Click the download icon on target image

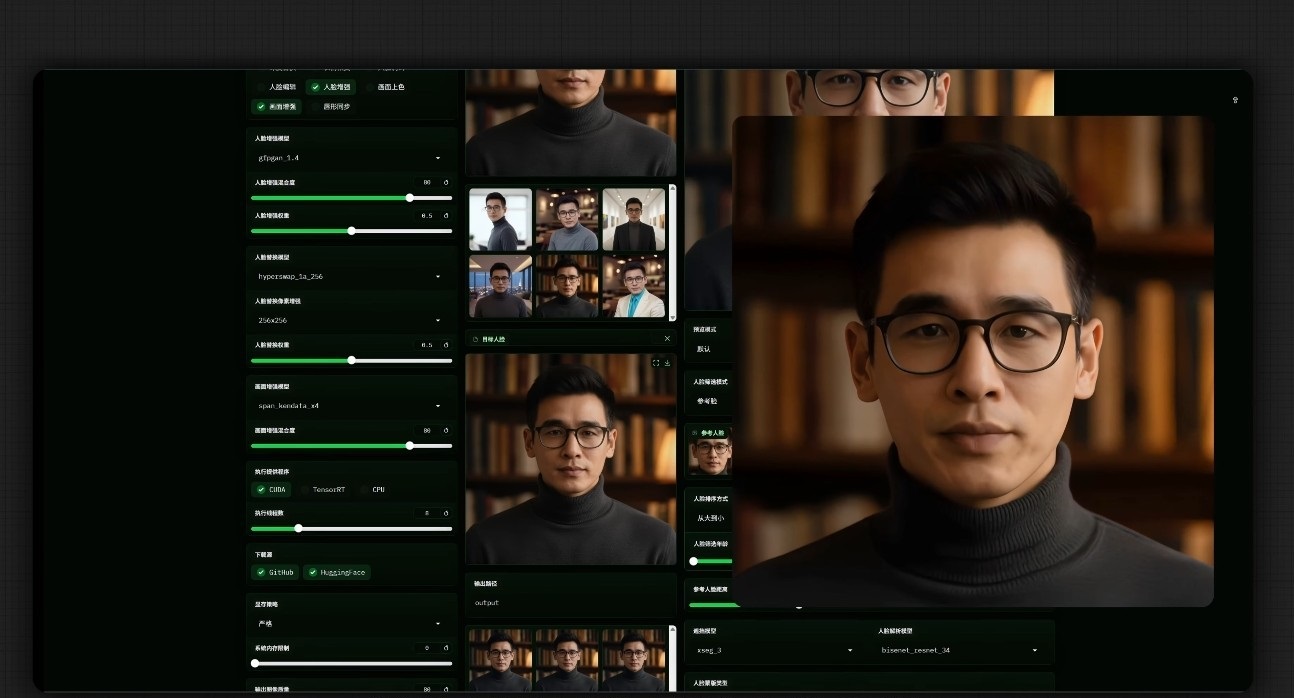click(x=667, y=363)
